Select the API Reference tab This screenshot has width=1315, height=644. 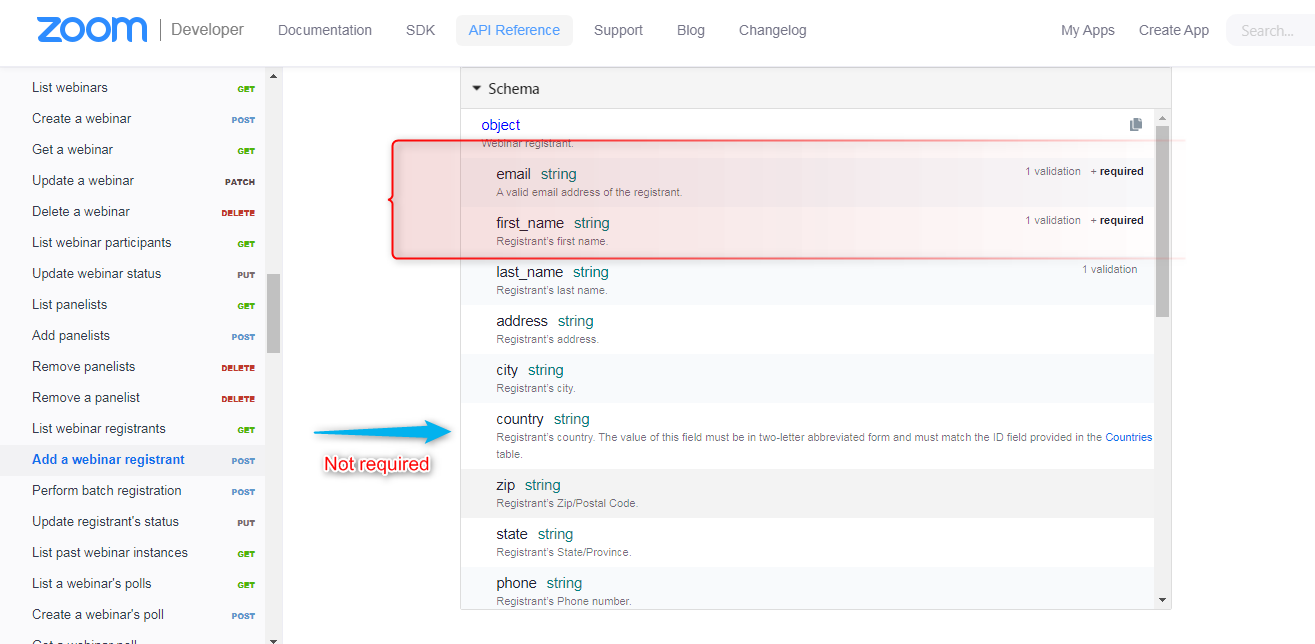[x=514, y=30]
